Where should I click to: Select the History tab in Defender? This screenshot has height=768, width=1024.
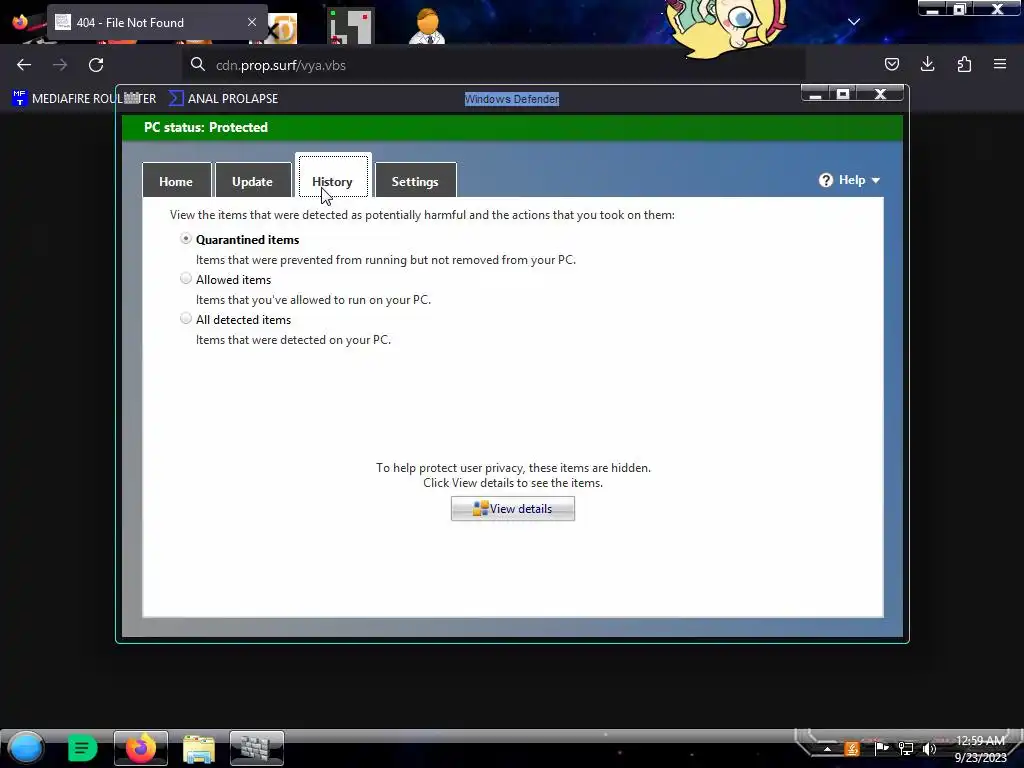333,176
